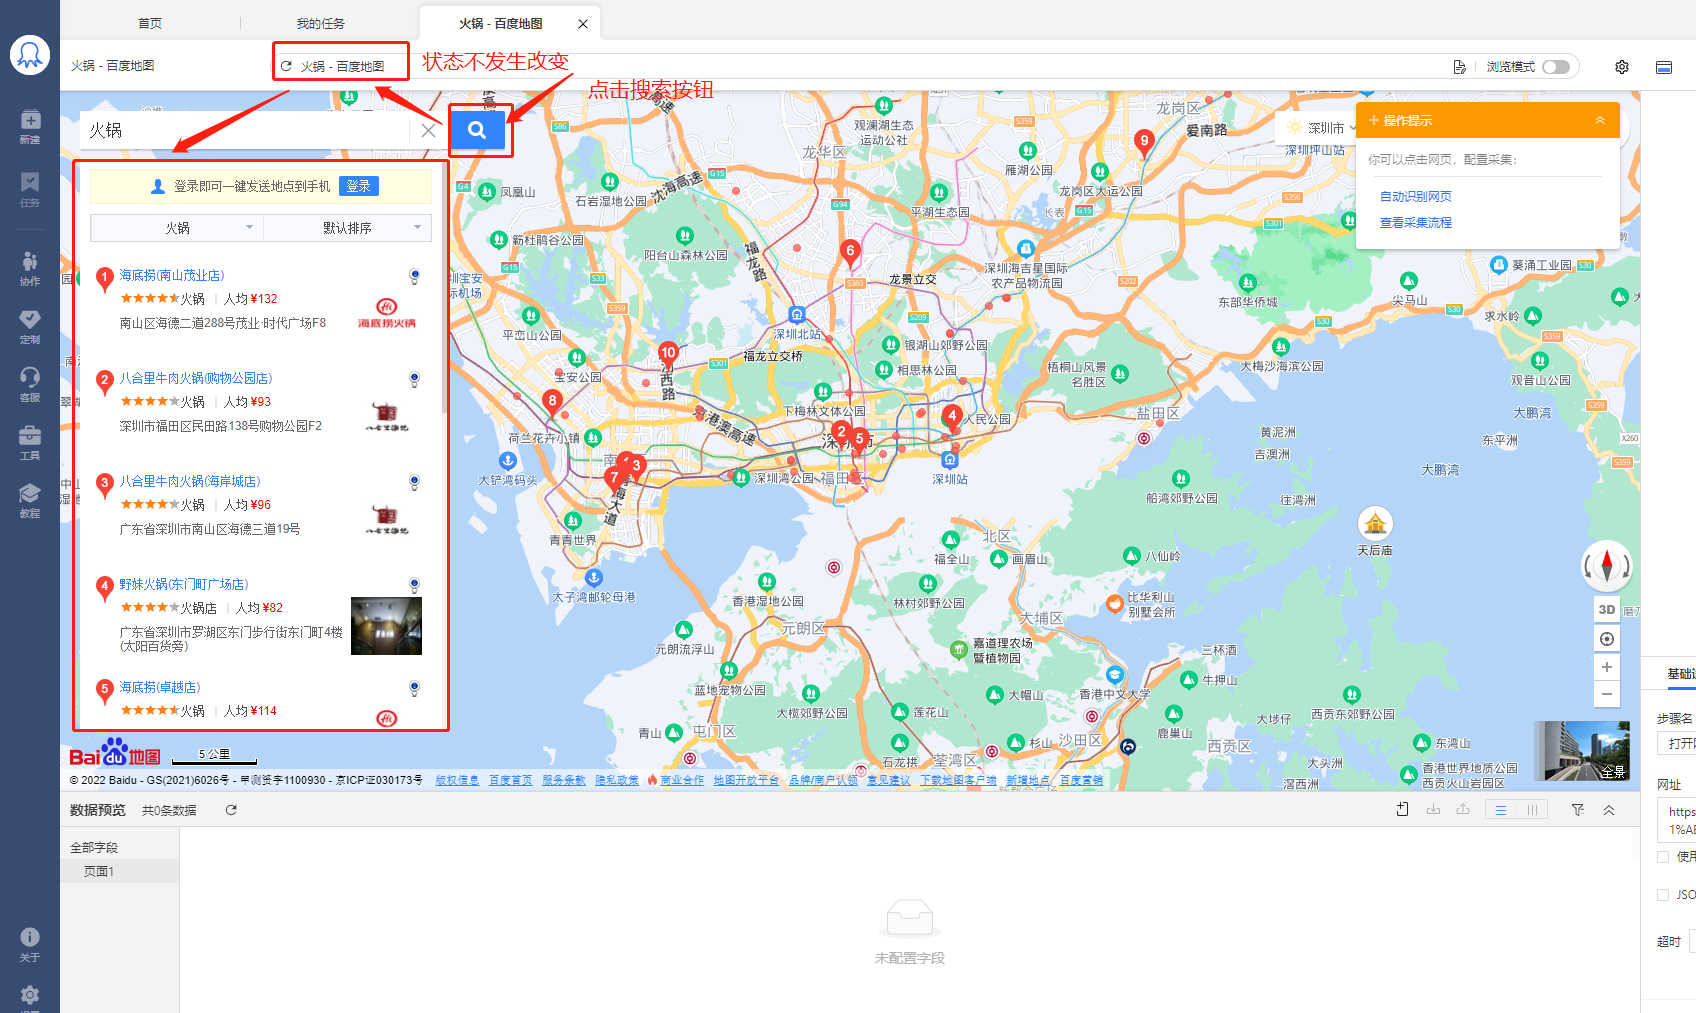Open the filter icon in data preview toolbar
This screenshot has width=1696, height=1013.
(1578, 810)
